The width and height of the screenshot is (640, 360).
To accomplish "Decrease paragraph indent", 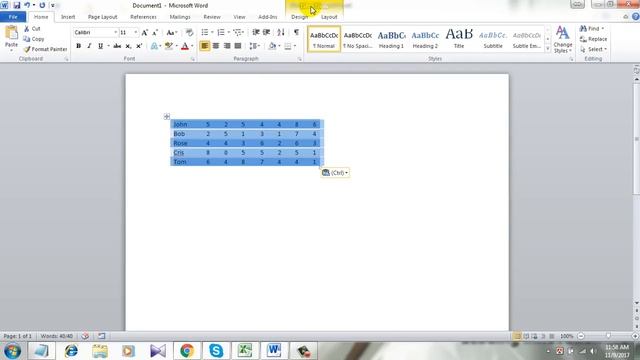I will click(x=256, y=32).
